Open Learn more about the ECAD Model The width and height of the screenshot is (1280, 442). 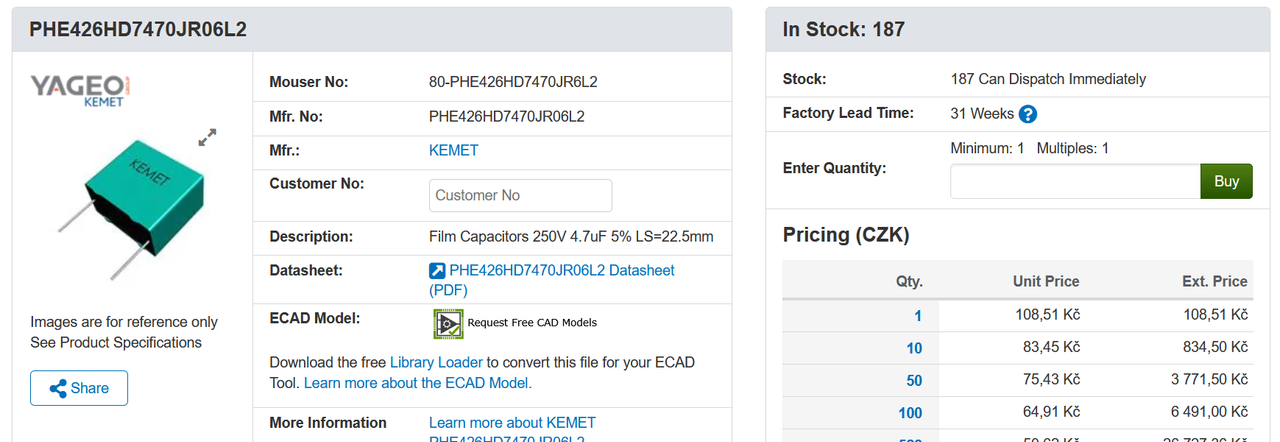[x=418, y=383]
